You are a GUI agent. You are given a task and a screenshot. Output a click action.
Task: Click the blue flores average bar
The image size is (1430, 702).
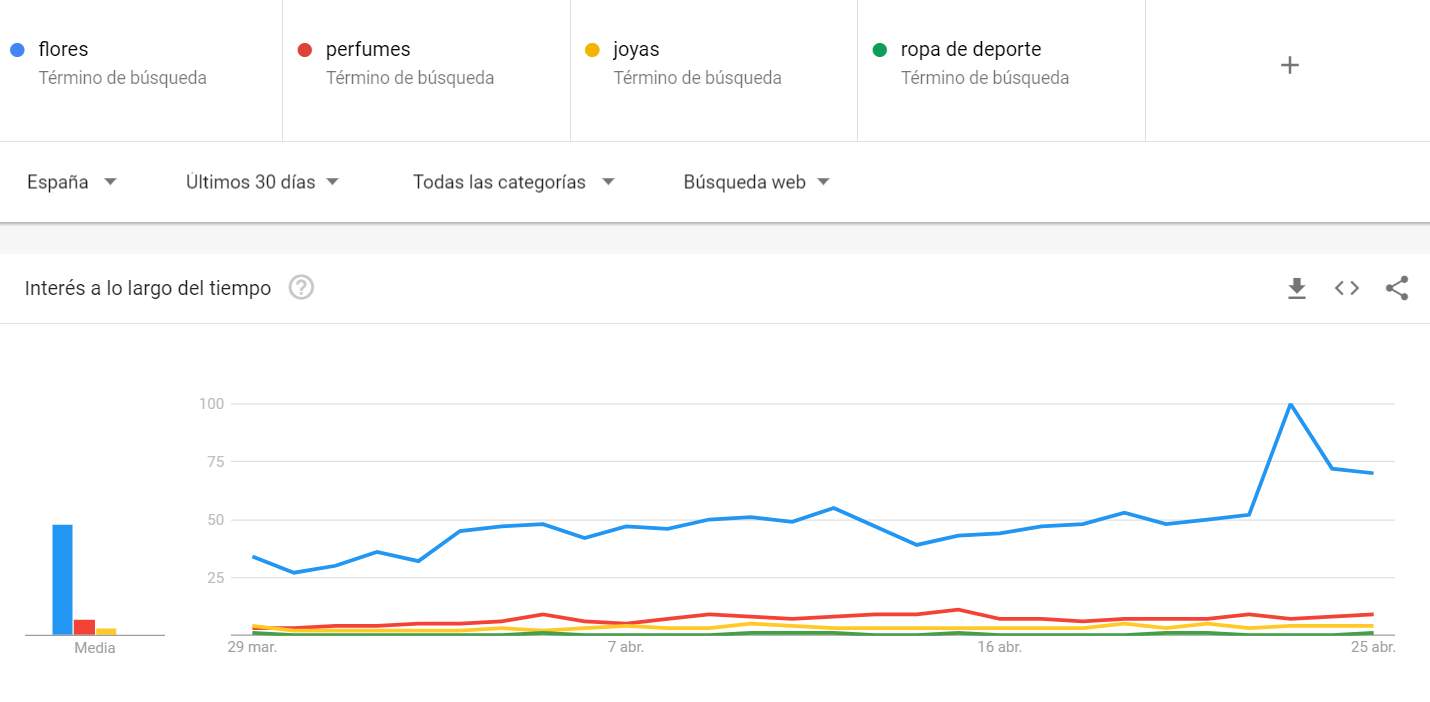click(62, 579)
